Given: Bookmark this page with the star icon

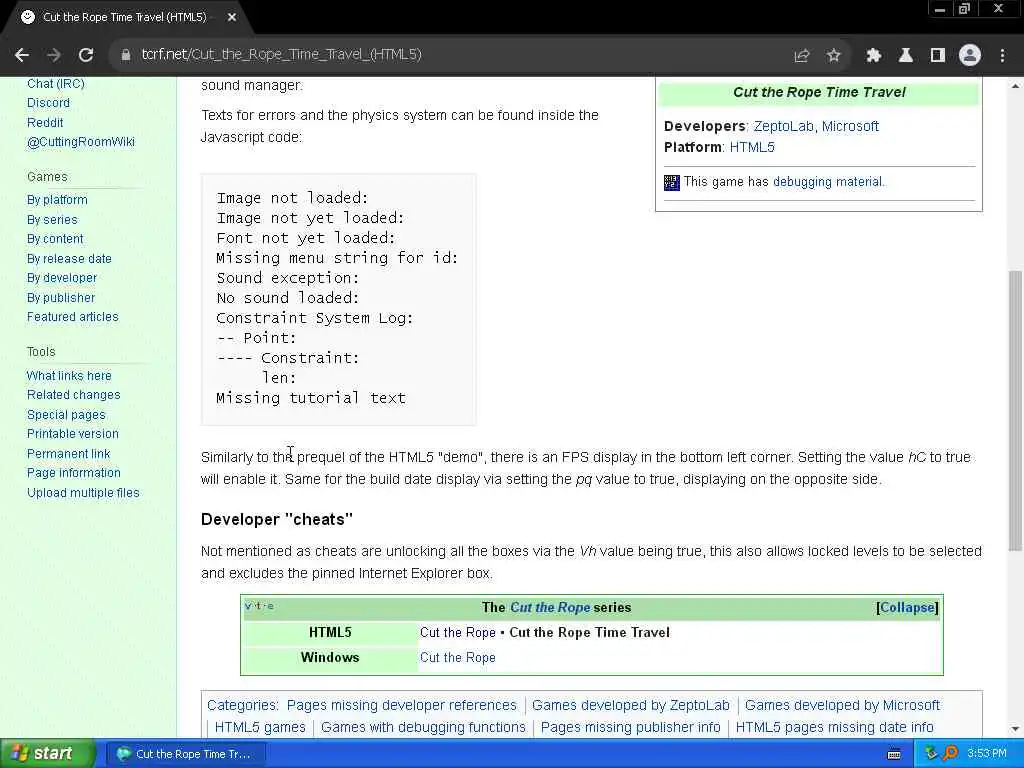Looking at the screenshot, I should [x=833, y=56].
